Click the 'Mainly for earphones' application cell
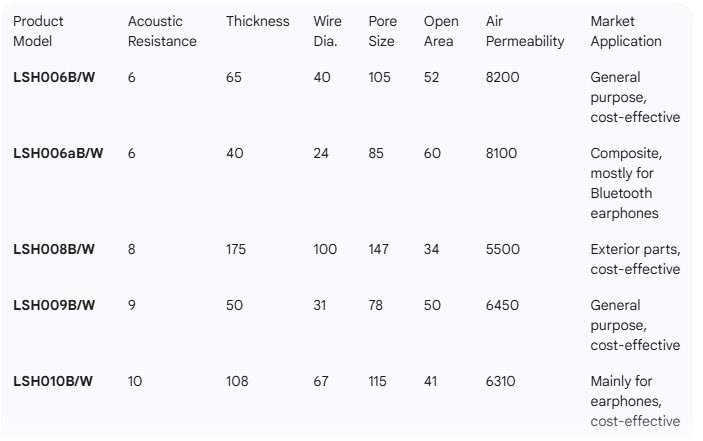The image size is (703, 441). coord(635,402)
